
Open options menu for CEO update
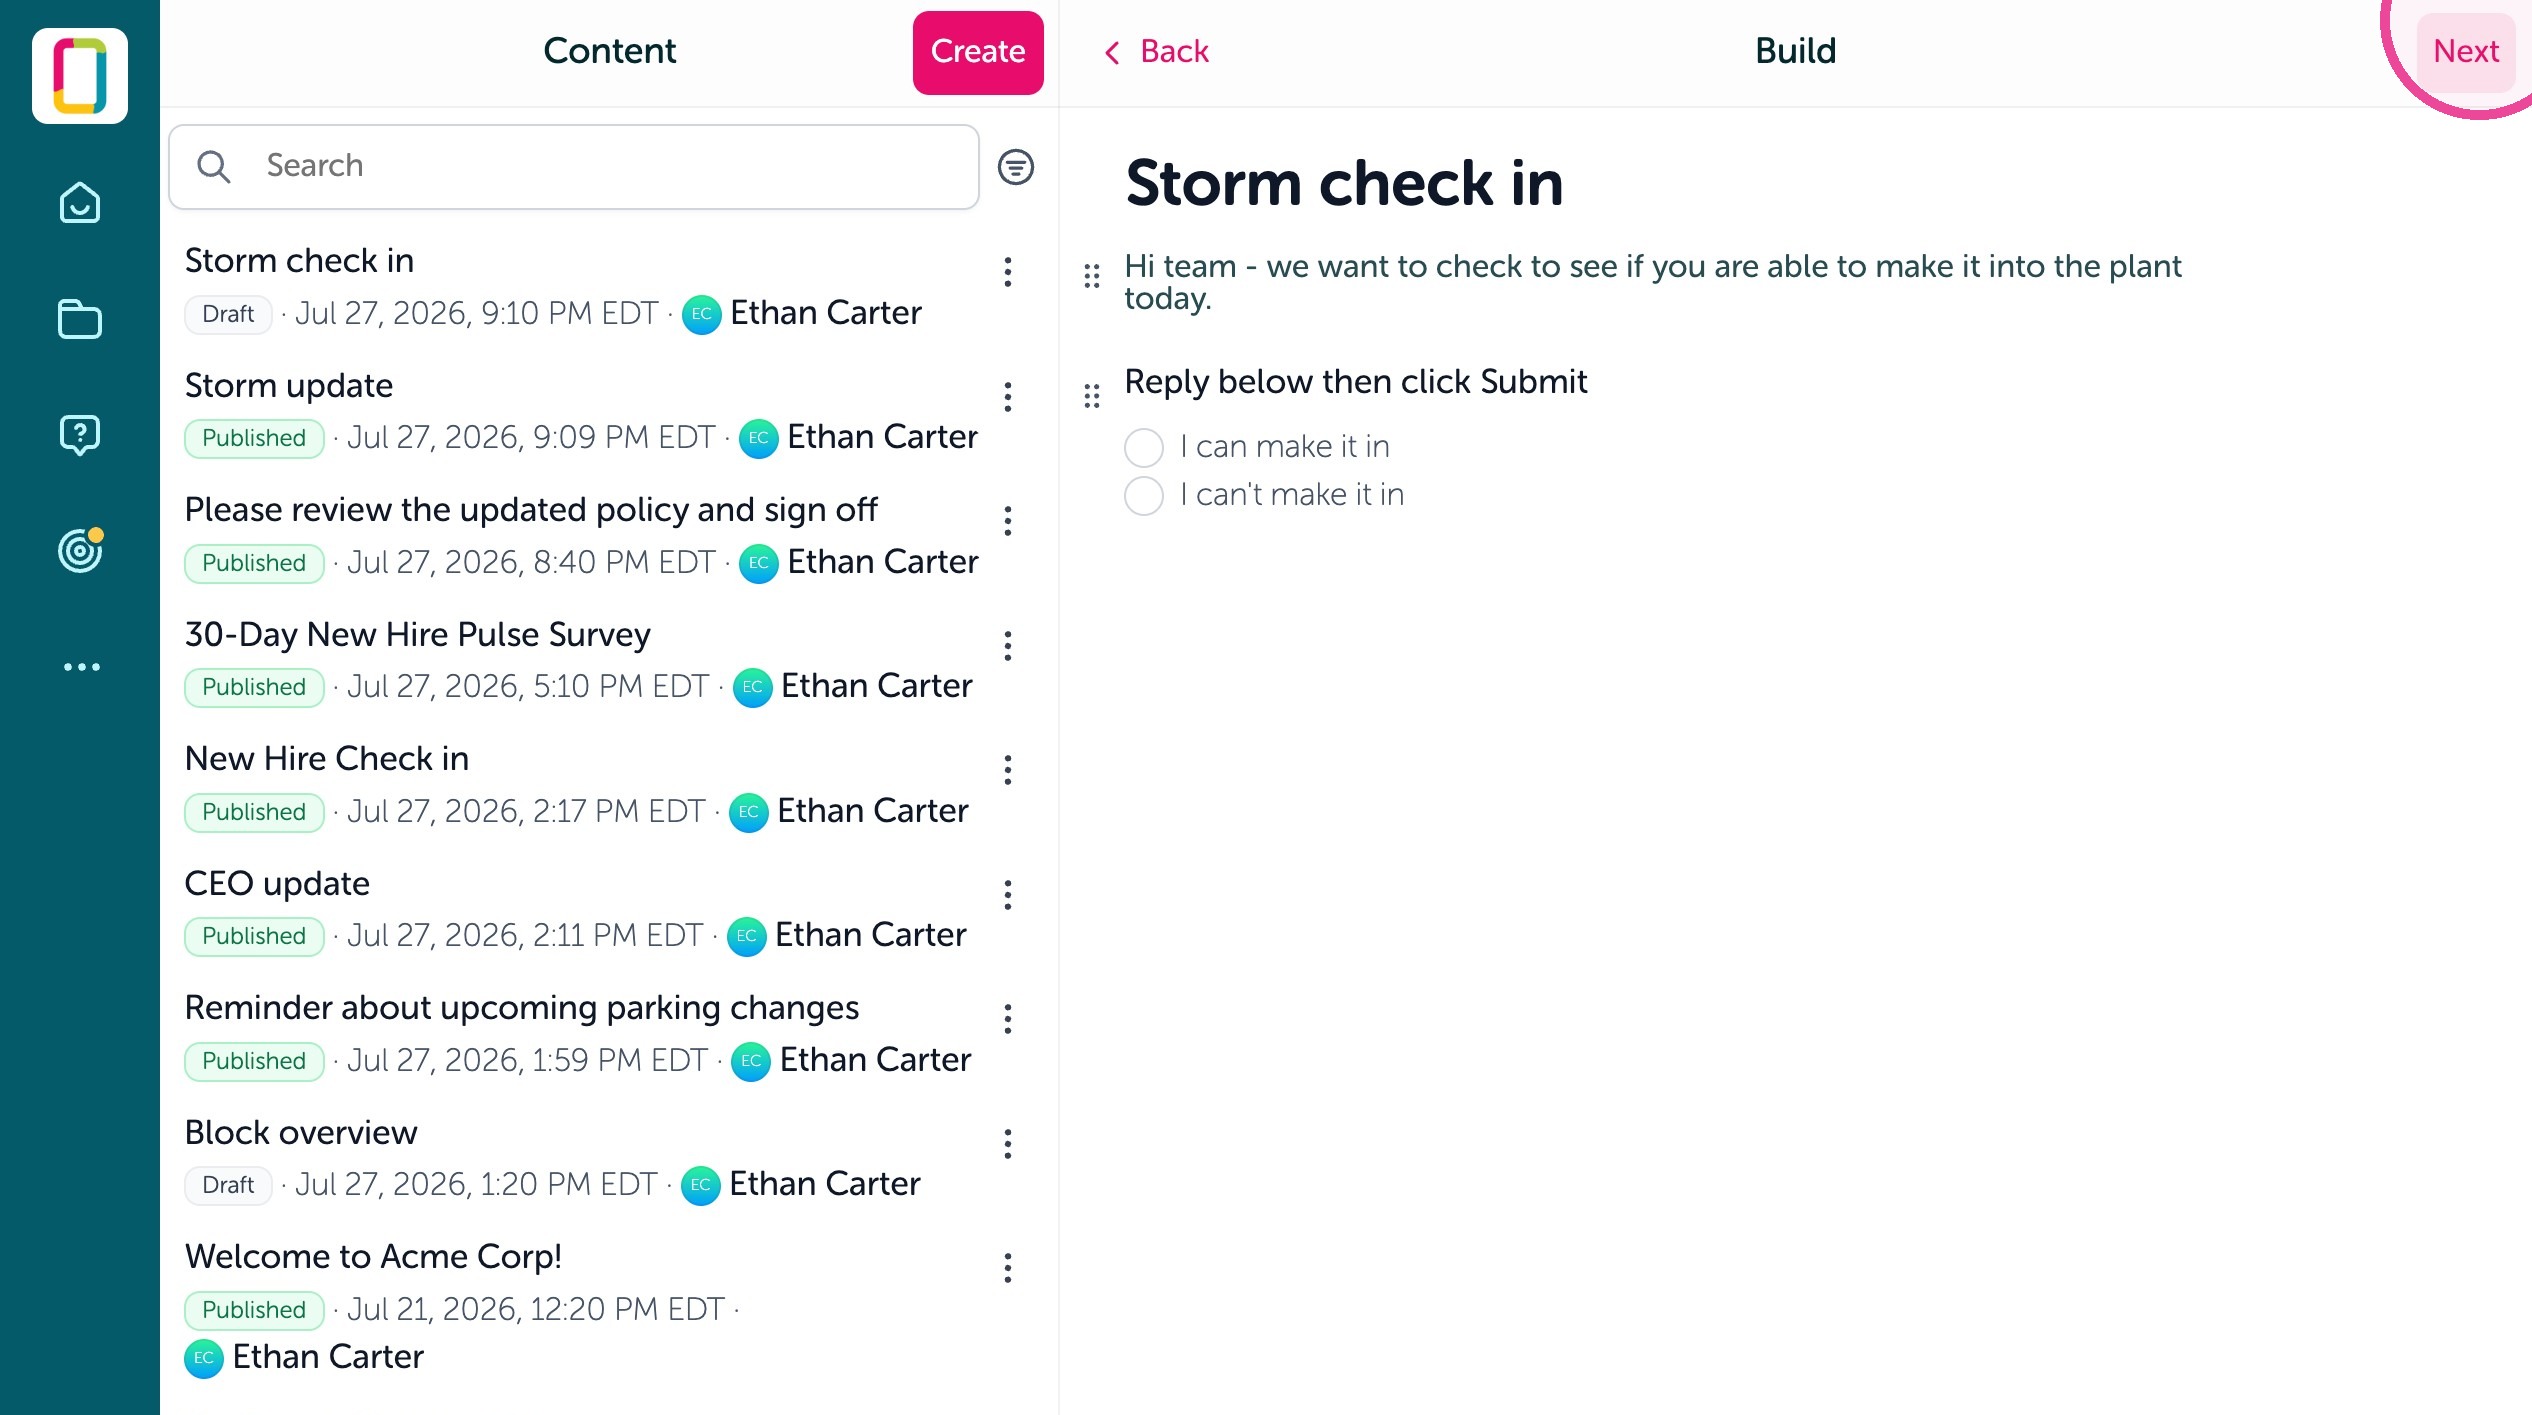pos(1007,895)
